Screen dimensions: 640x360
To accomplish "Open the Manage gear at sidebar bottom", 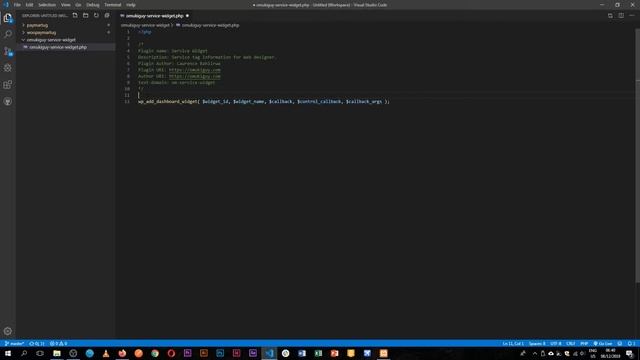I will 8,331.
